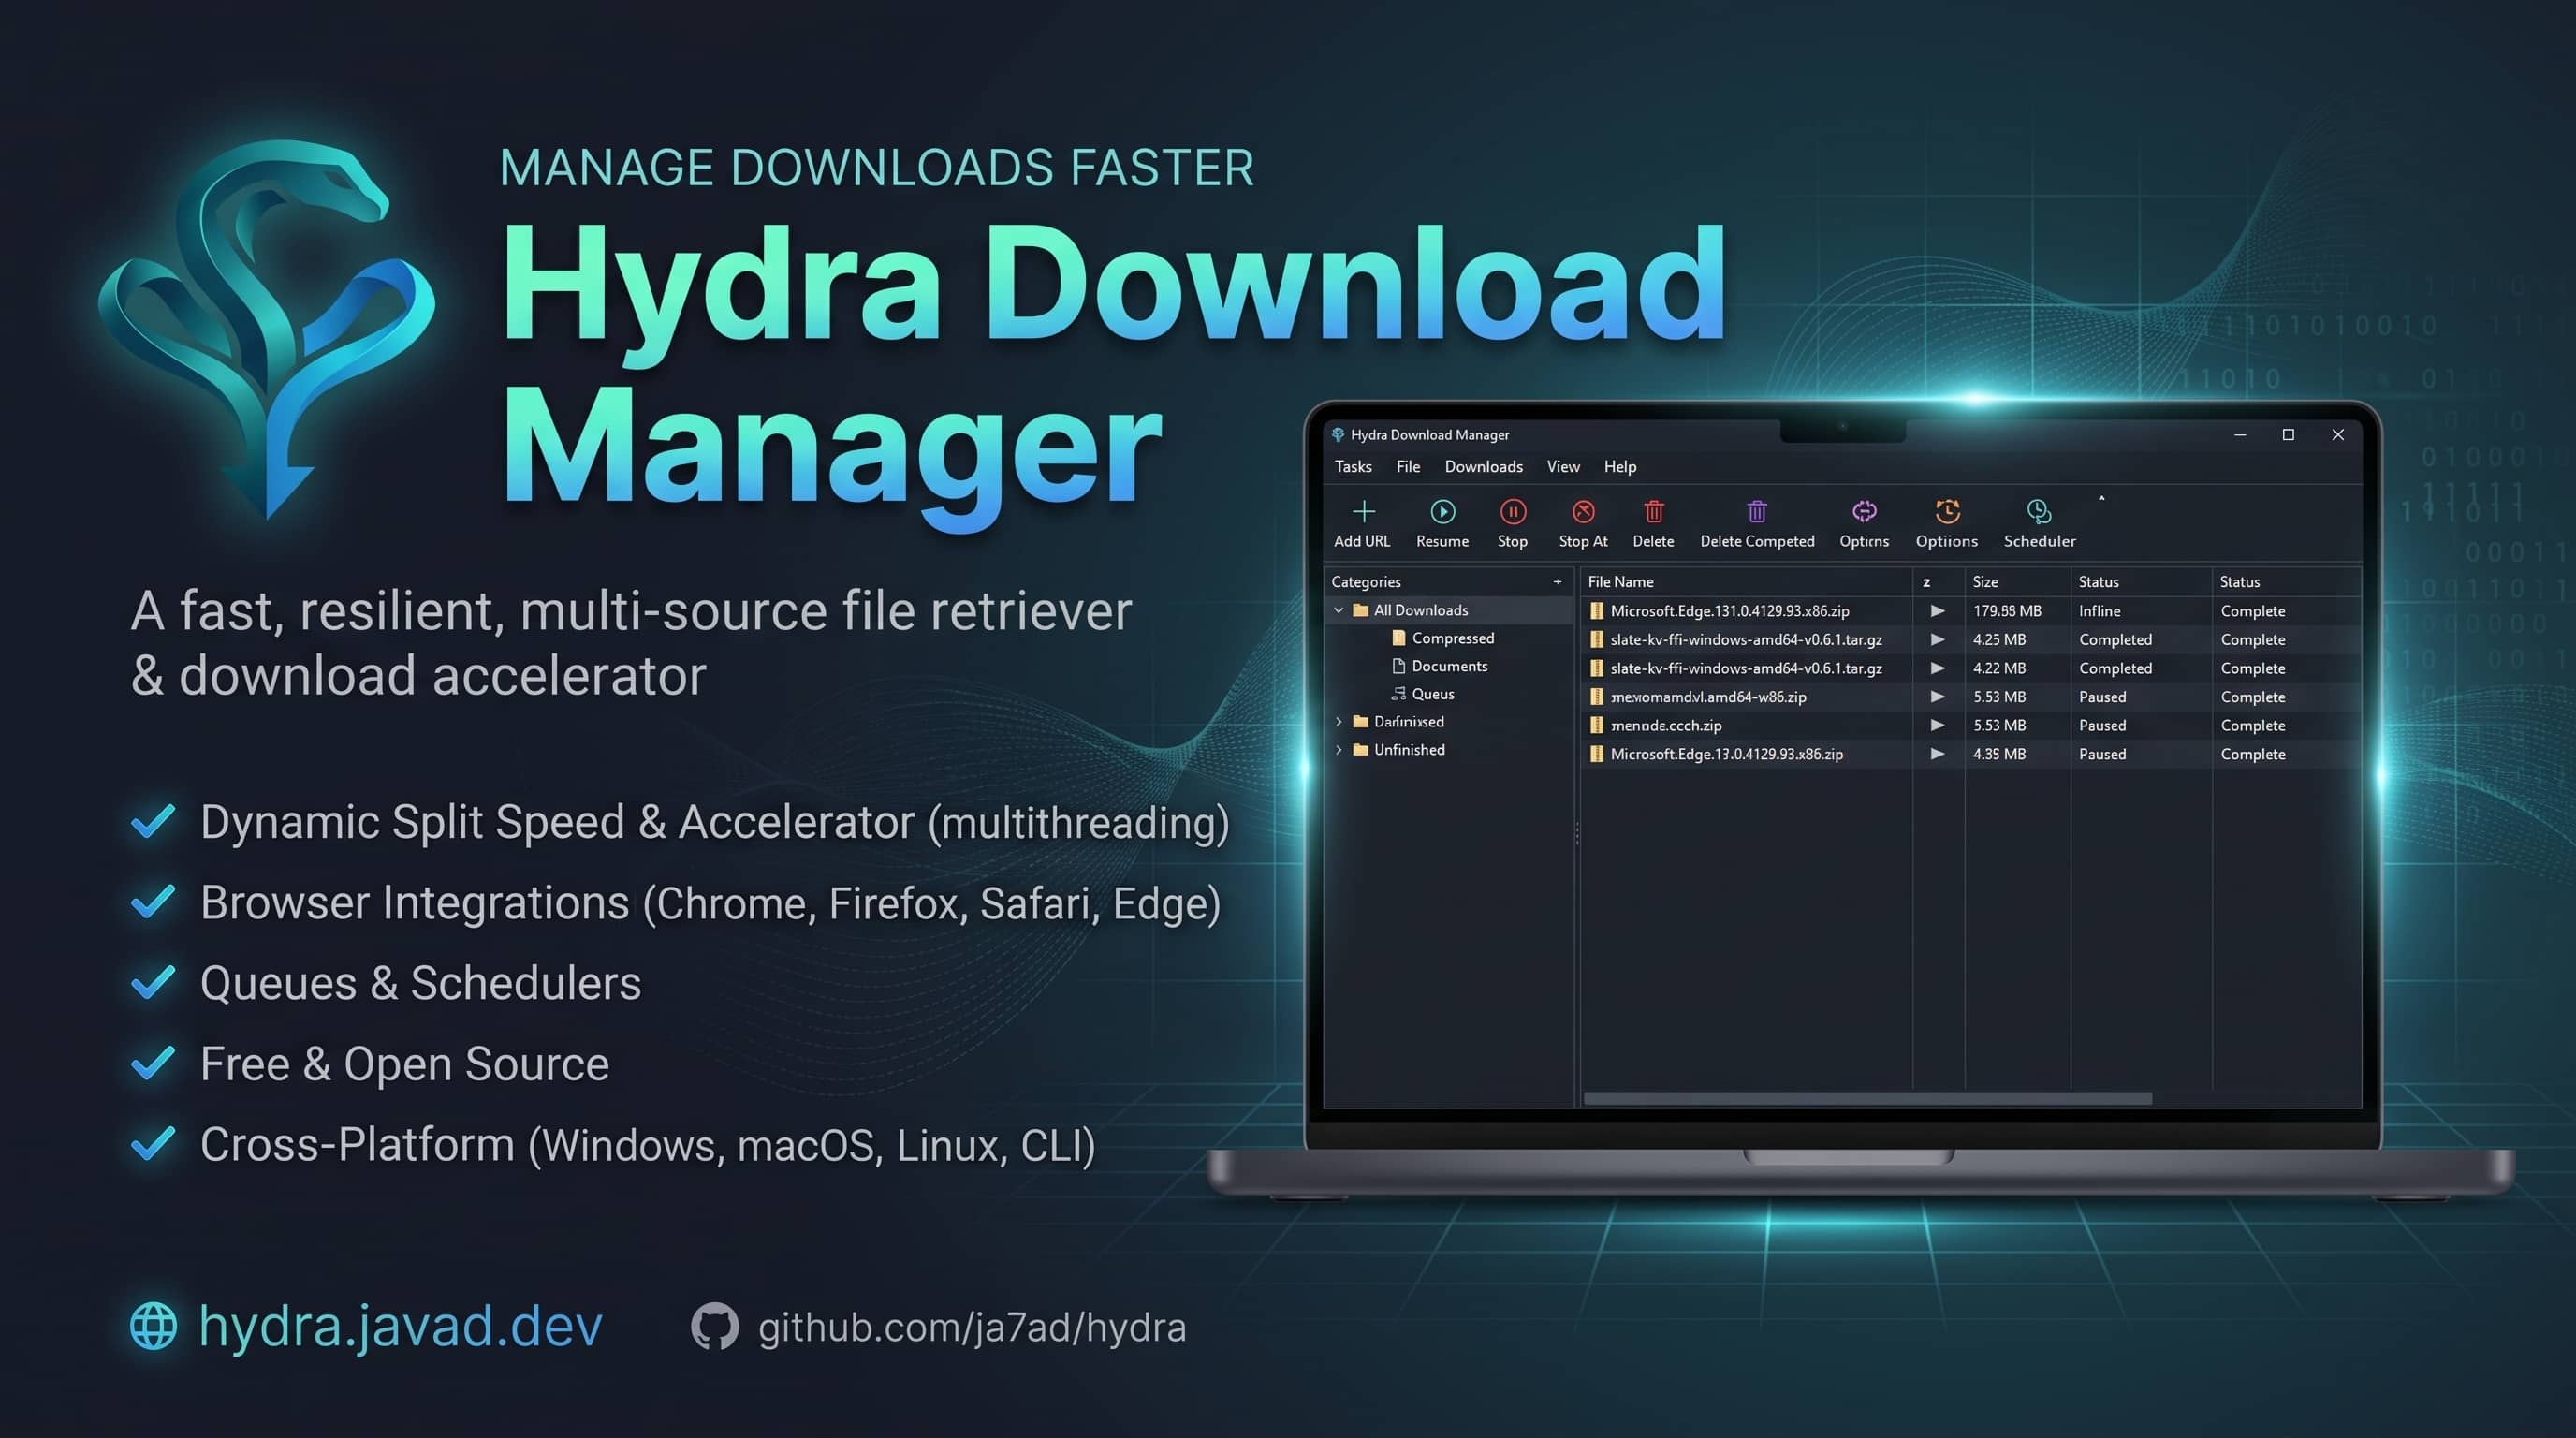Click the arrow on the Categories header
The image size is (2576, 1438).
coord(1557,582)
